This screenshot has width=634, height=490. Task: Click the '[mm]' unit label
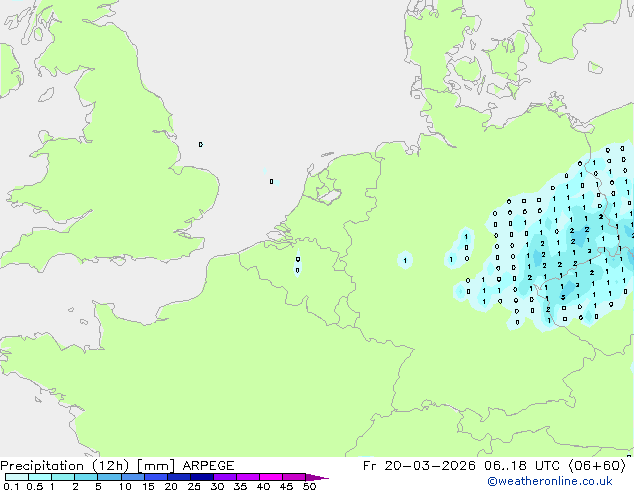click(x=156, y=466)
